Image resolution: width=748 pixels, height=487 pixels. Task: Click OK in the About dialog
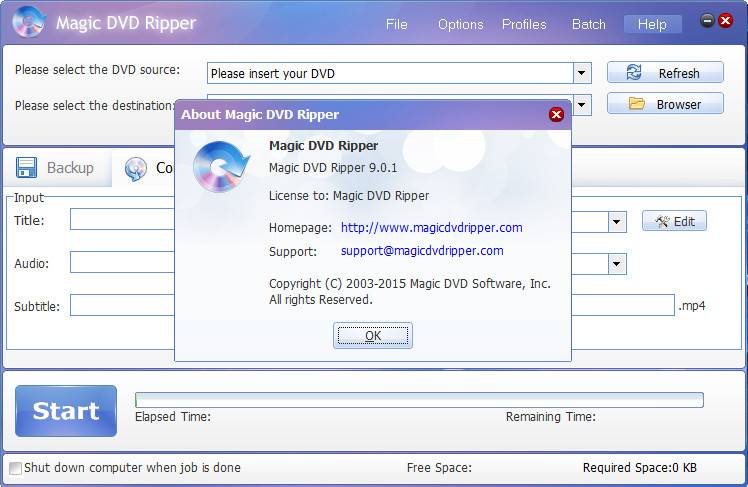tap(373, 336)
